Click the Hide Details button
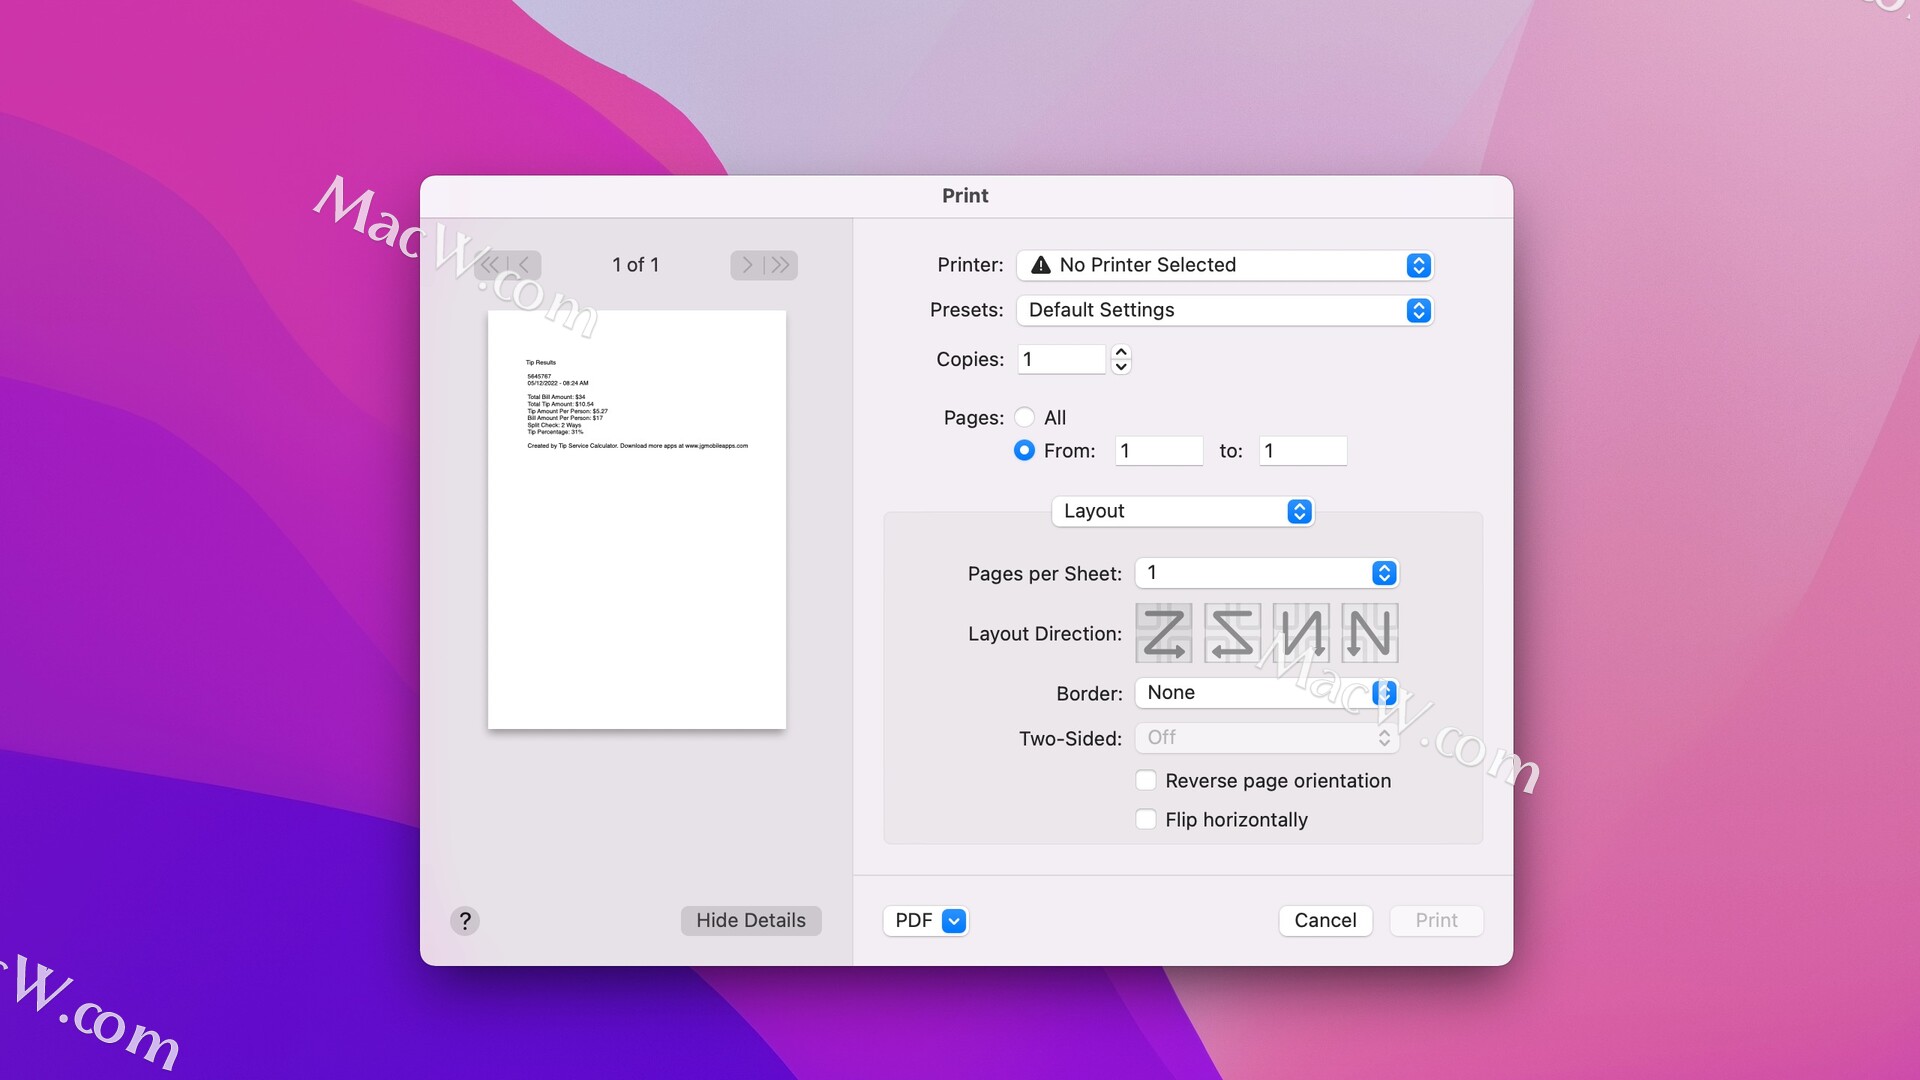This screenshot has height=1080, width=1920. 751,920
